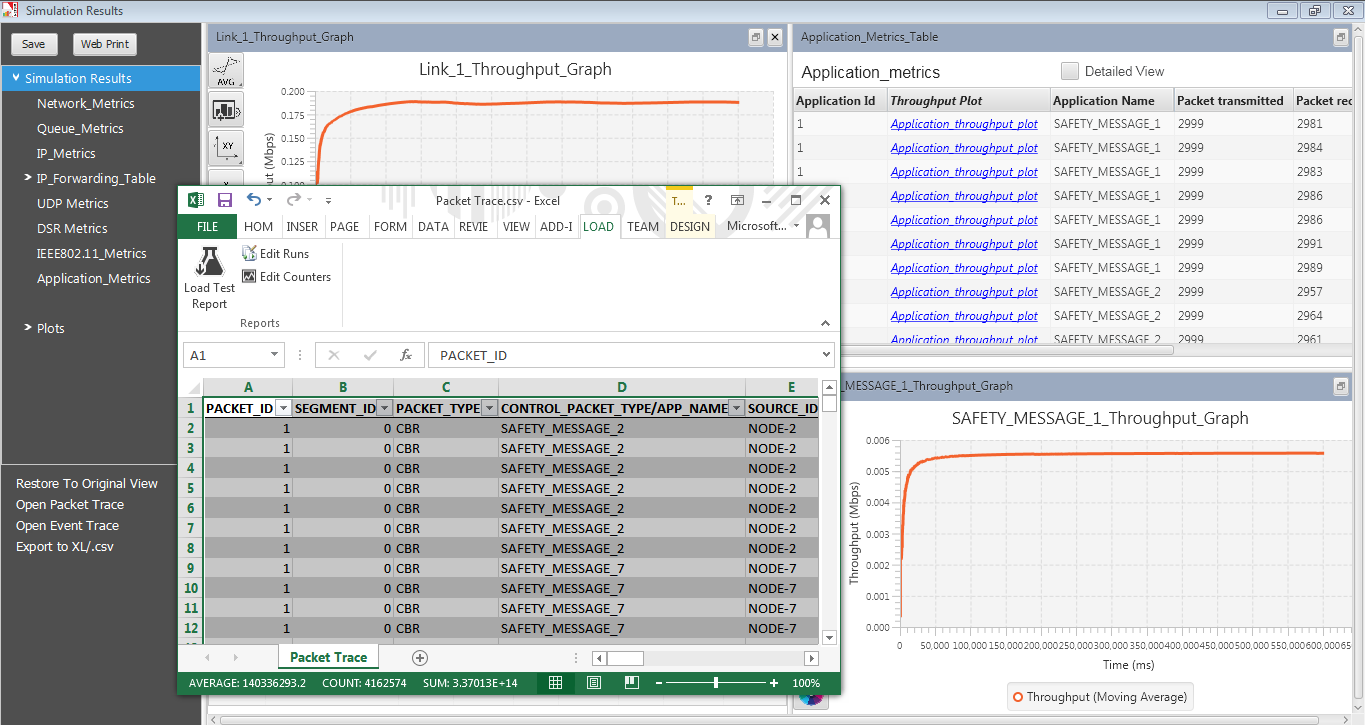The height and width of the screenshot is (725, 1365).
Task: Close the Link_1_Throughput_Graph panel
Action: (774, 37)
